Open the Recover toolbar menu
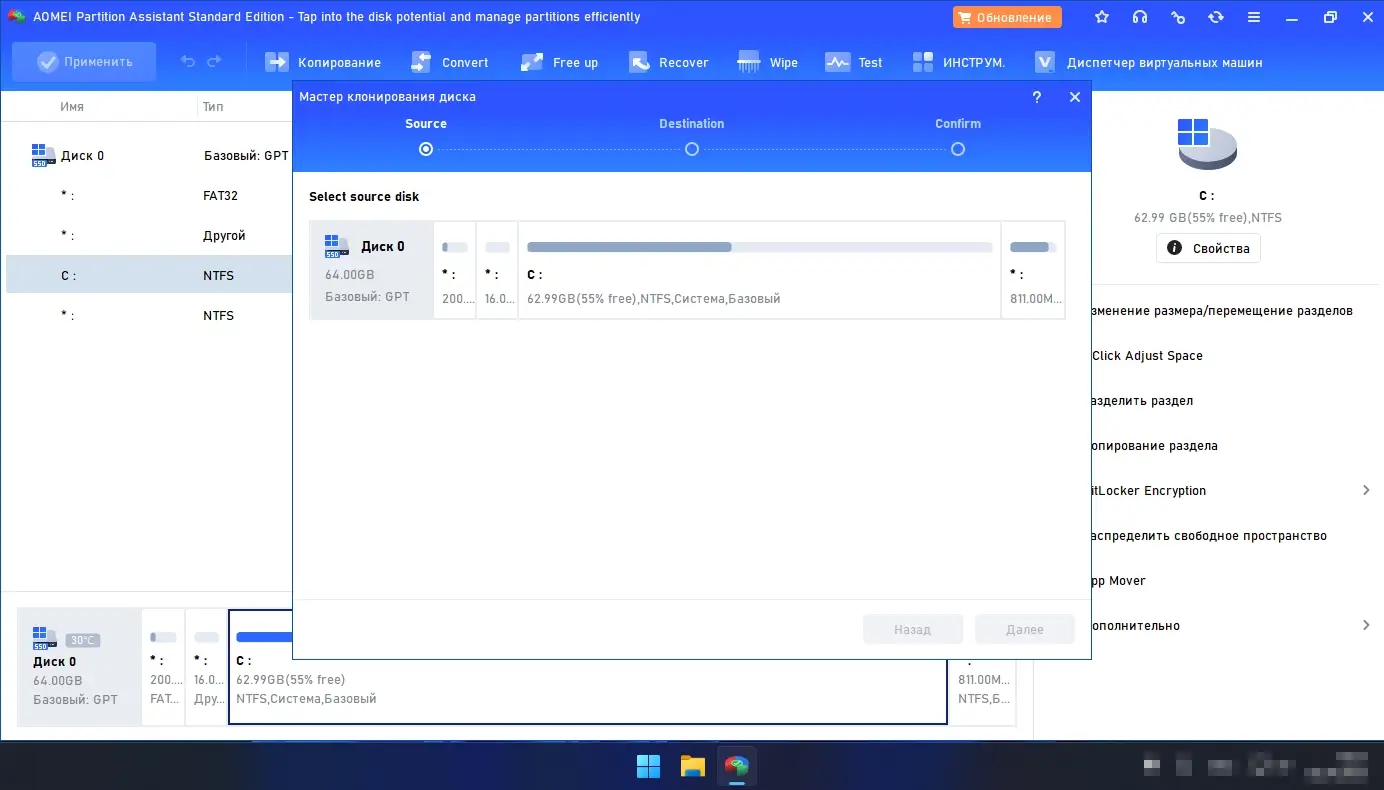The width and height of the screenshot is (1384, 790). click(668, 62)
